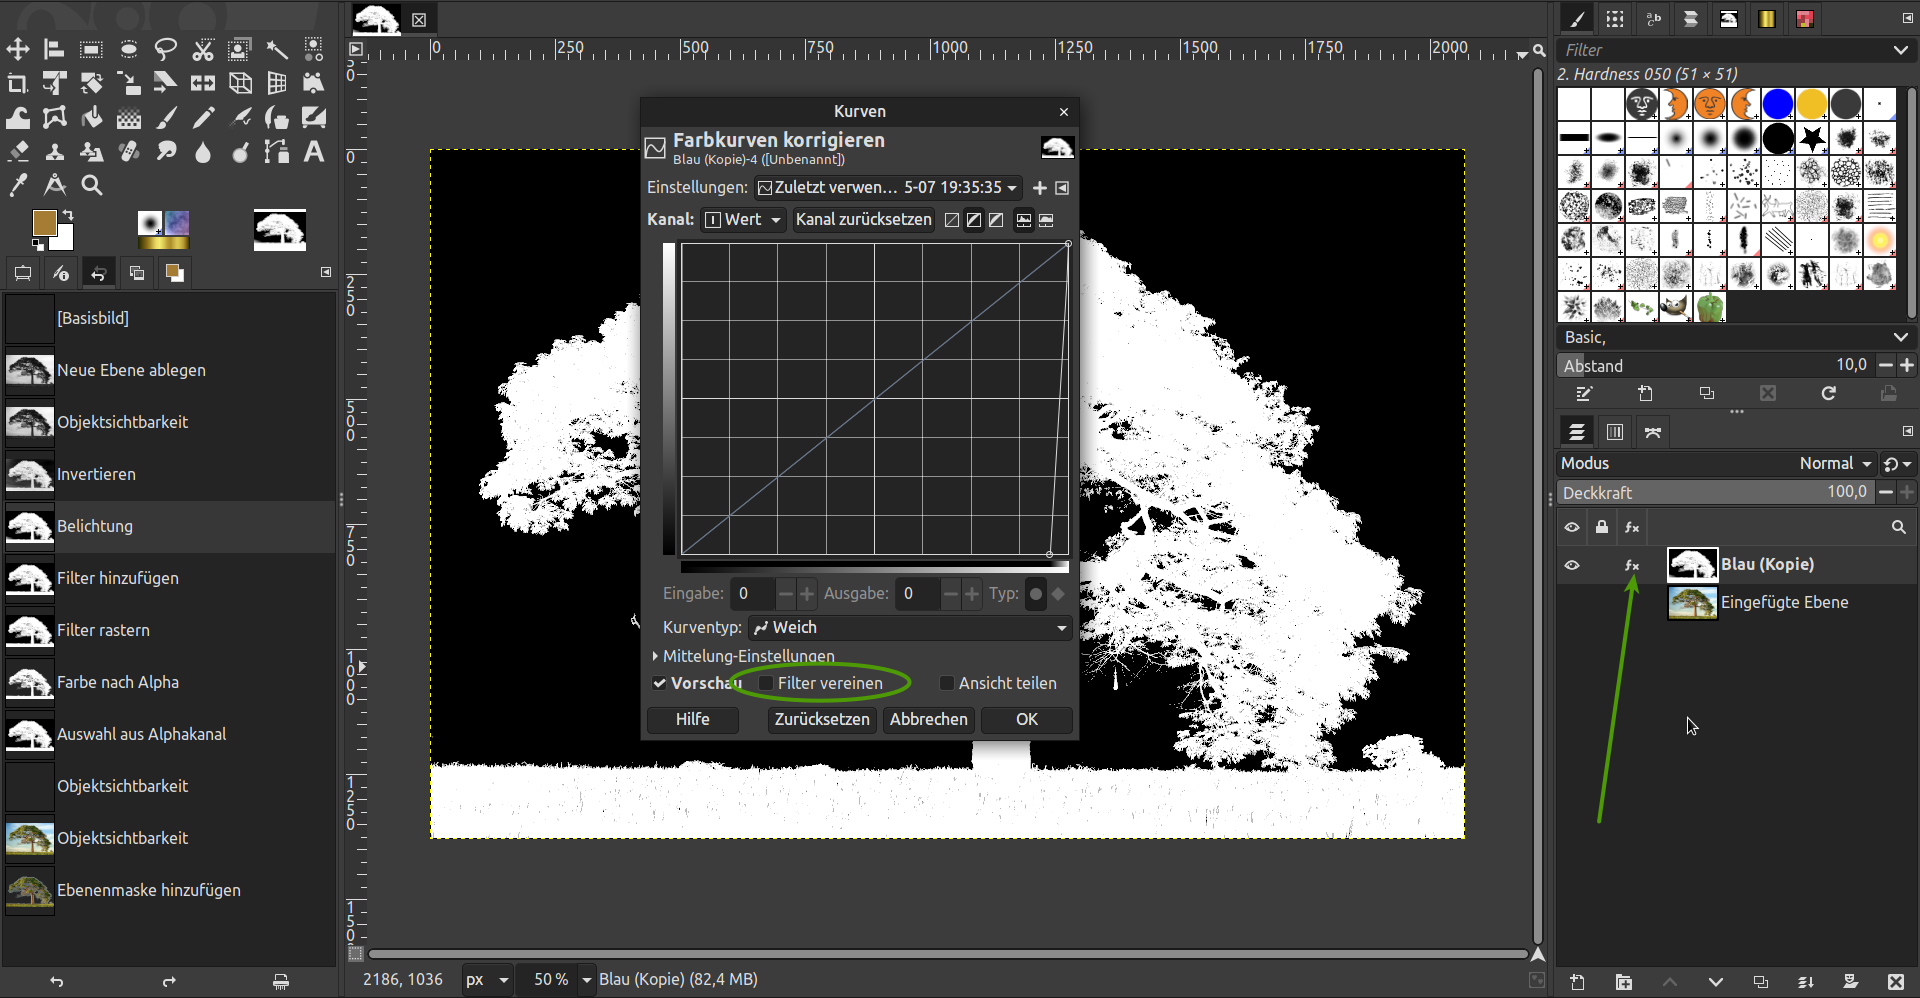Click the foreground color swatch
The image size is (1920, 998).
click(x=44, y=223)
